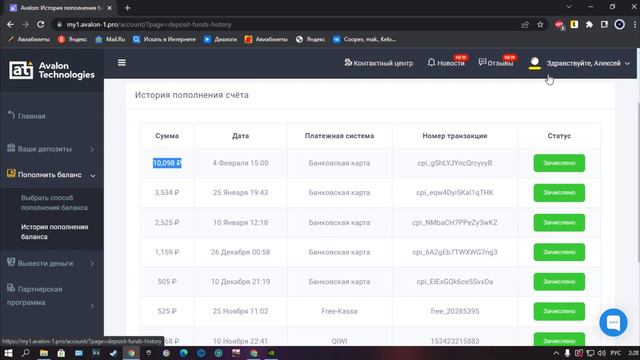Click the Avalon Technologies logo
640x360 pixels.
click(x=52, y=70)
